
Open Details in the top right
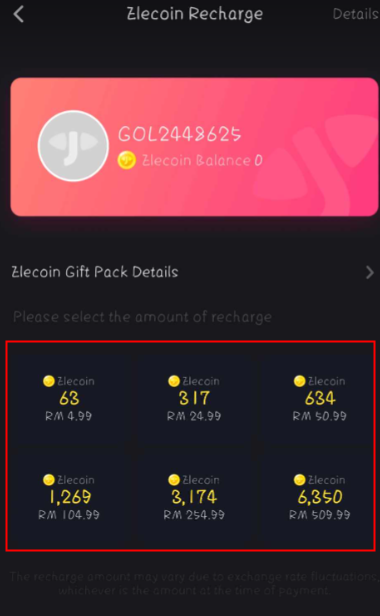point(355,14)
